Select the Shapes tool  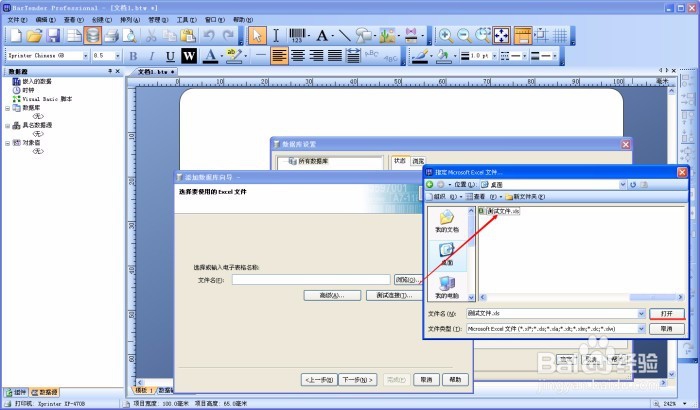[x=363, y=36]
